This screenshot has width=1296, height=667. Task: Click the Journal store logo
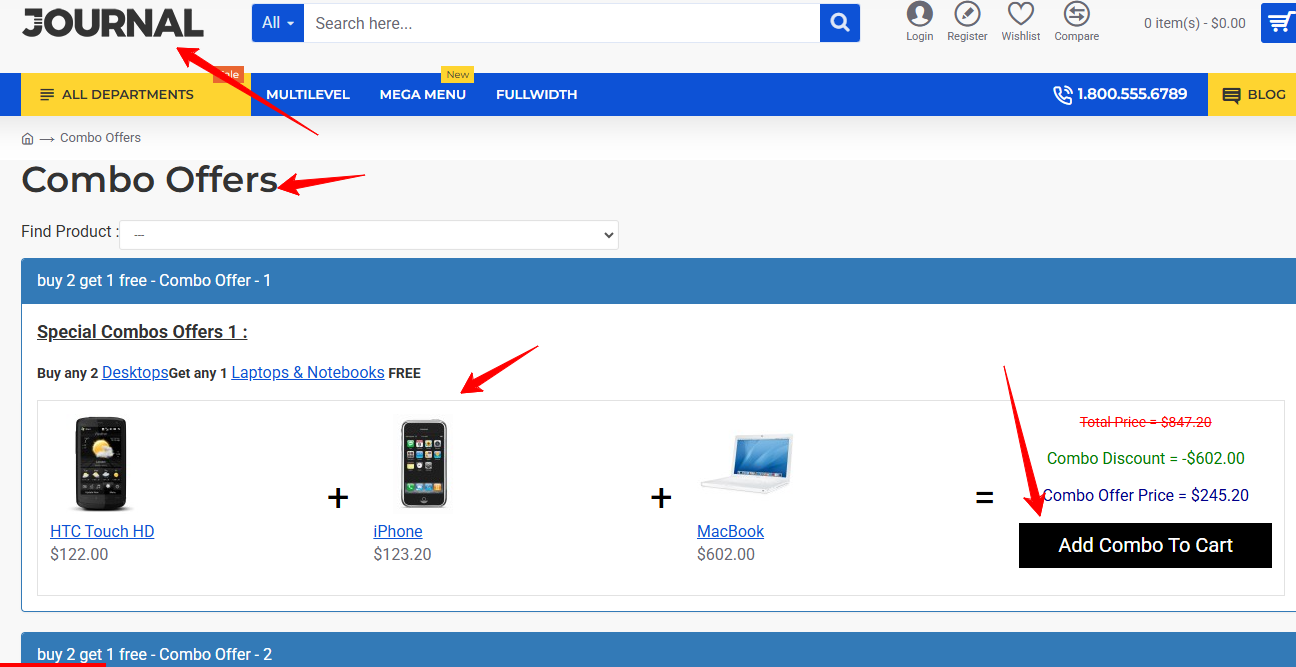[112, 23]
